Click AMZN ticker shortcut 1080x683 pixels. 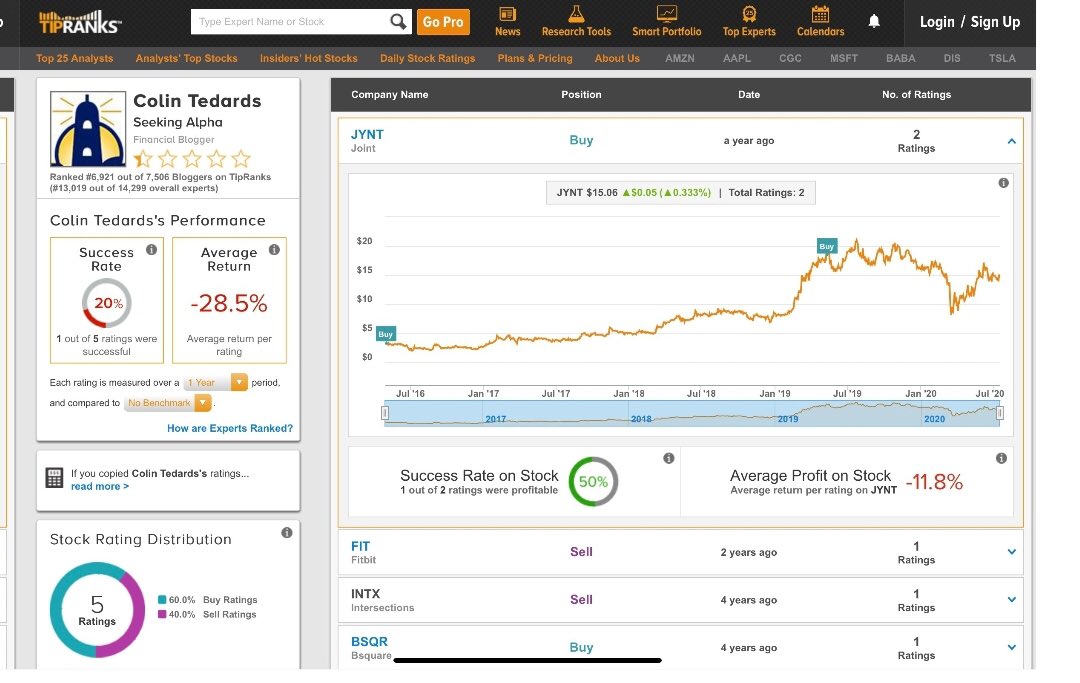(680, 59)
